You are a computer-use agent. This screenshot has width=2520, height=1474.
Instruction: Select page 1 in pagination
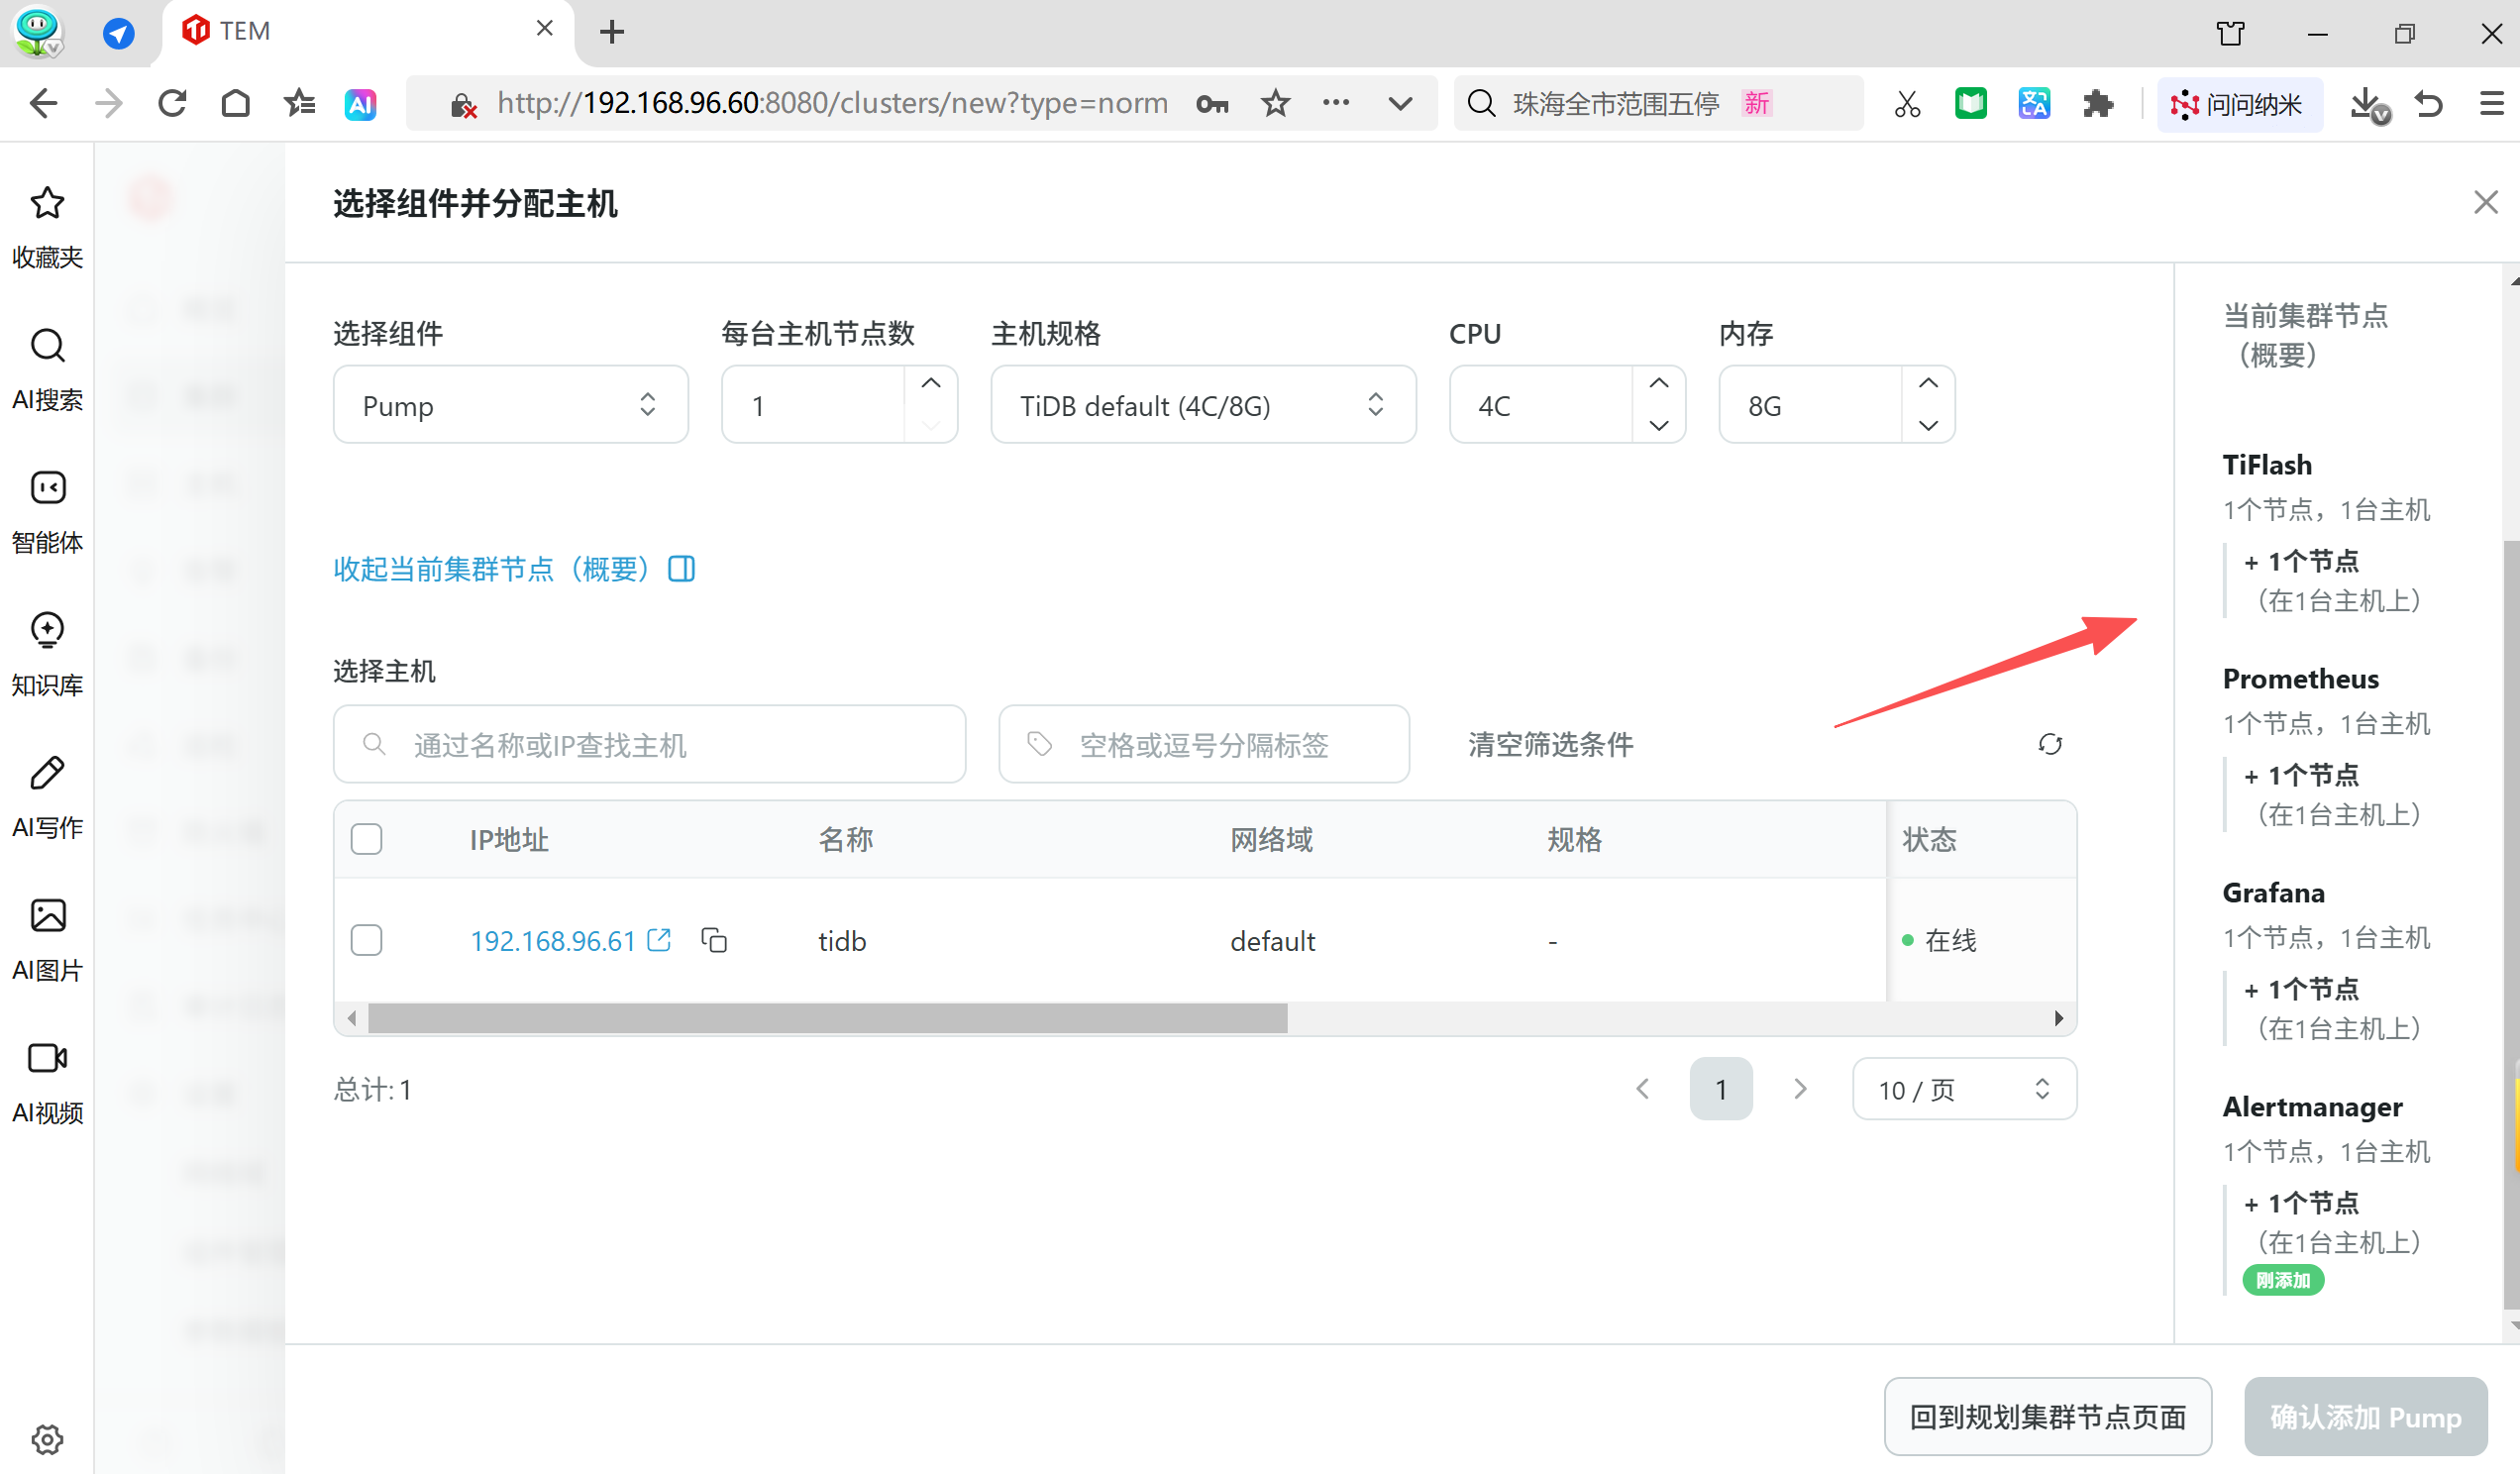coord(1720,1089)
